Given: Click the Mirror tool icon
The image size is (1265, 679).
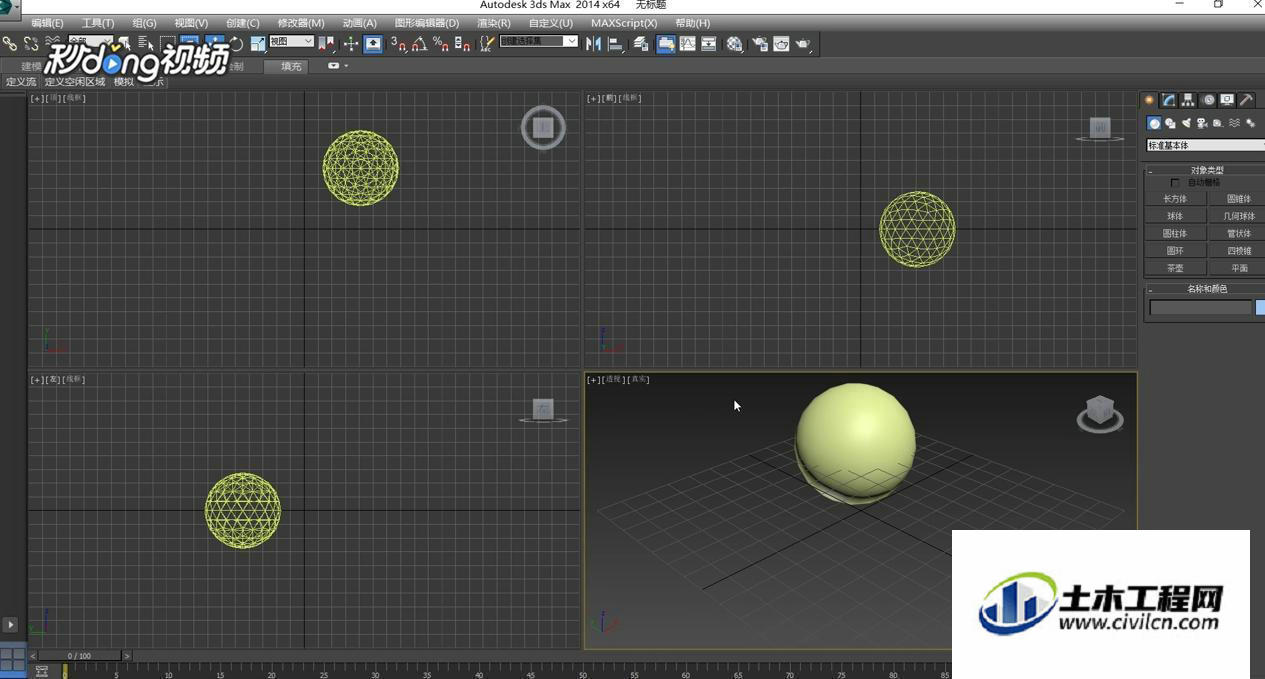Looking at the screenshot, I should pos(593,43).
